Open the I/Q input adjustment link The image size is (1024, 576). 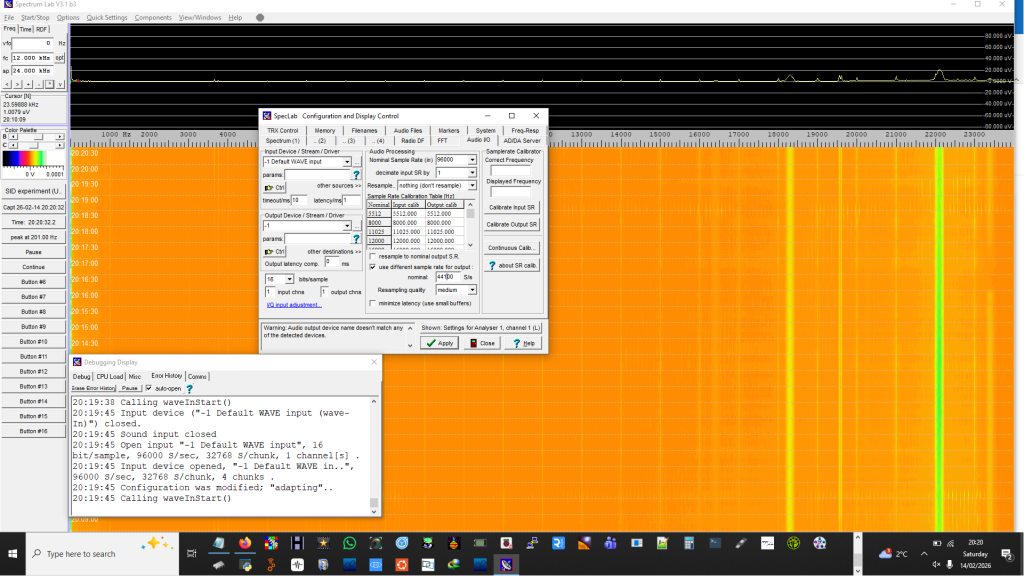[x=294, y=305]
